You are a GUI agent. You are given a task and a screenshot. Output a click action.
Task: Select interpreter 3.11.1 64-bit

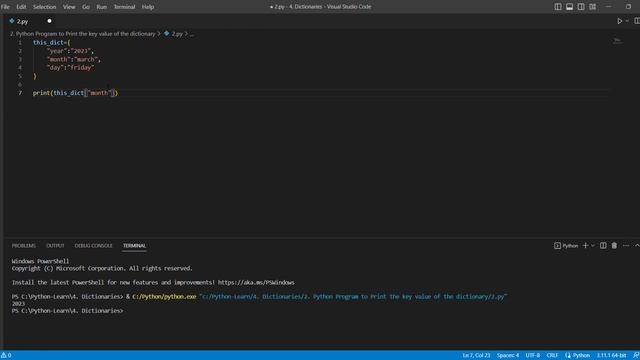[611, 356]
